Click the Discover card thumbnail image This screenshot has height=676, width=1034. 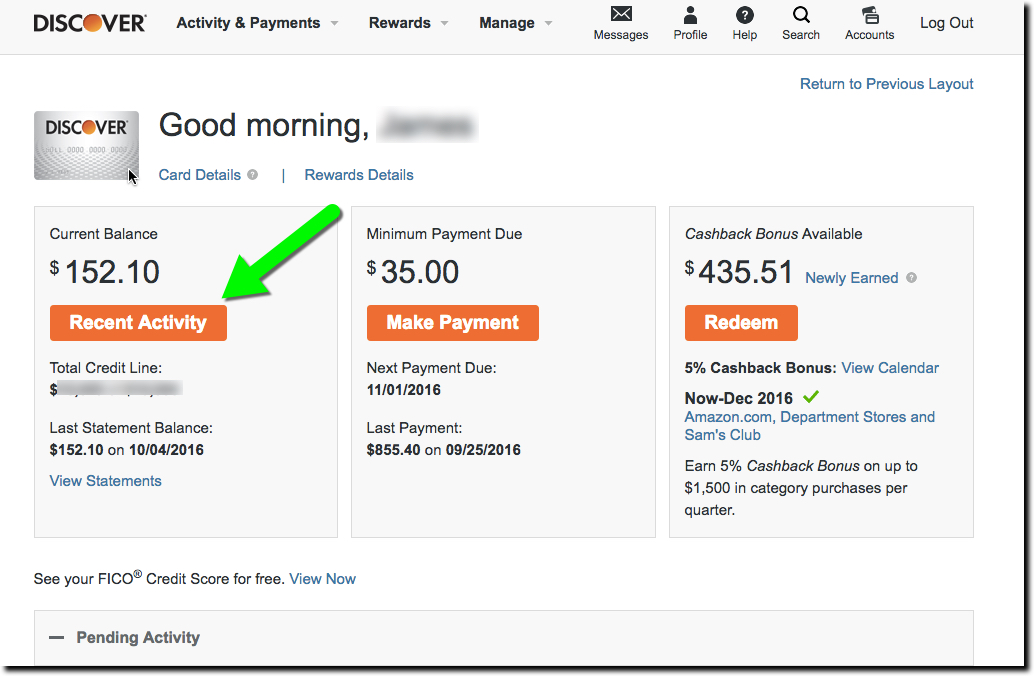tap(86, 144)
